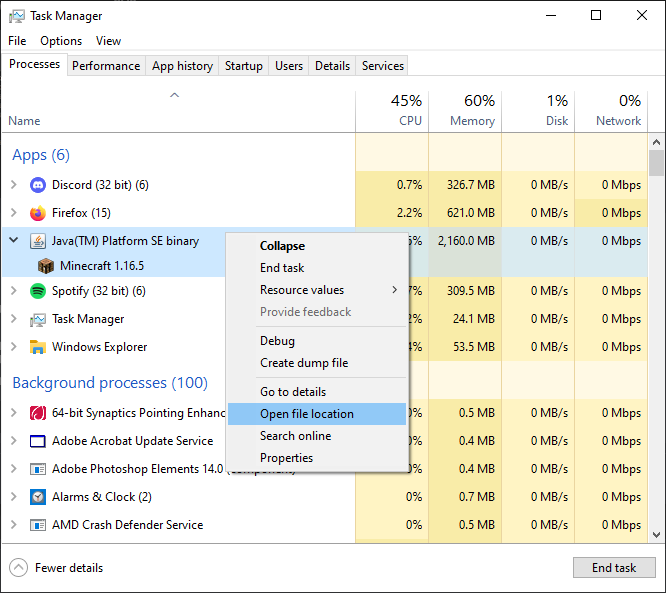
Task: Click the vertical scrollbar thumb
Action: [656, 163]
